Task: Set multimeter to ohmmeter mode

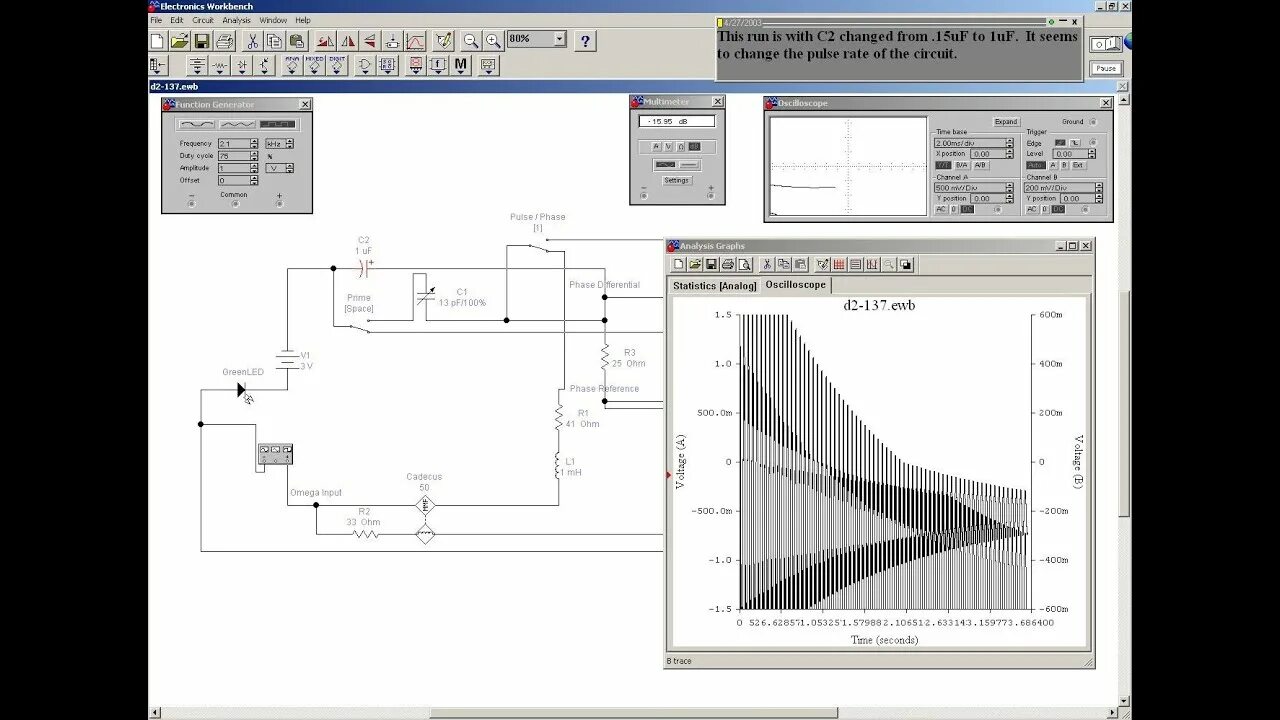Action: click(x=681, y=146)
